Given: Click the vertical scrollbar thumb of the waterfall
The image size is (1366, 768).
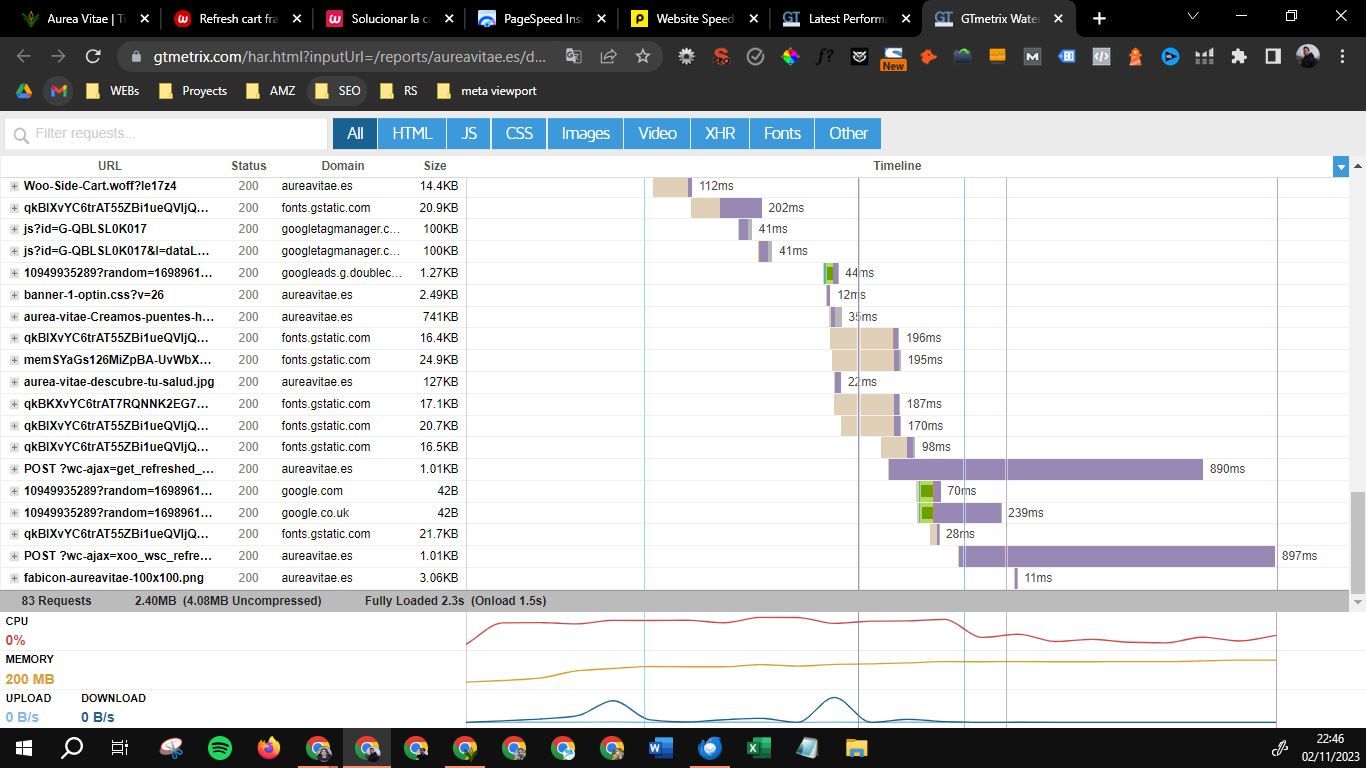Looking at the screenshot, I should 1357,541.
